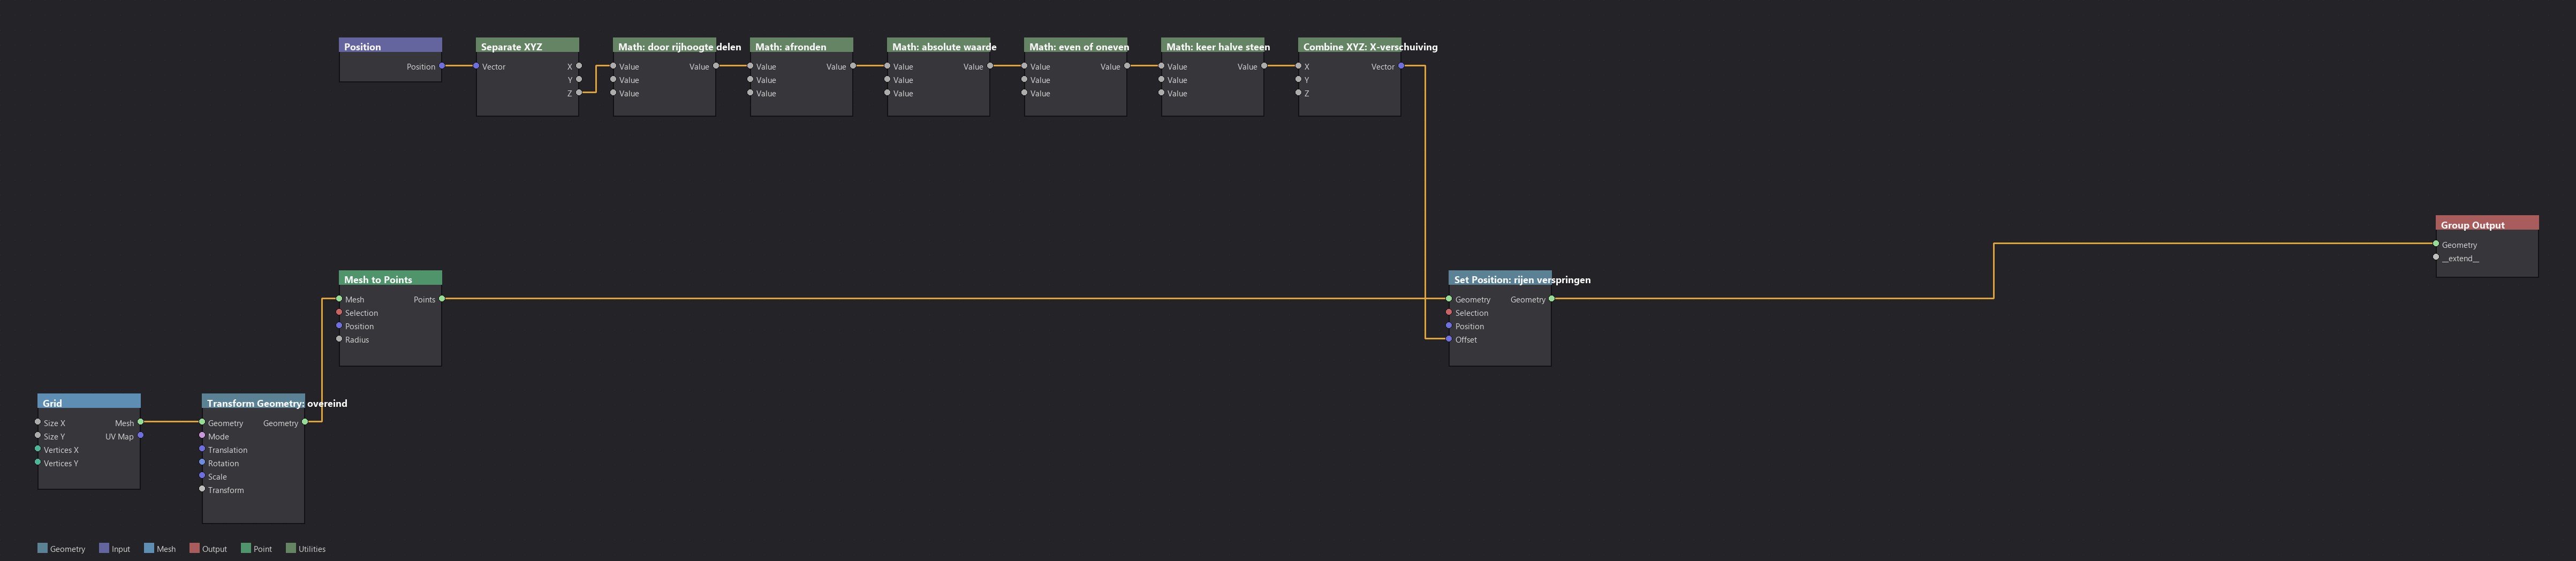Click the "Transform Geometry: overeind" node title

click(x=277, y=403)
